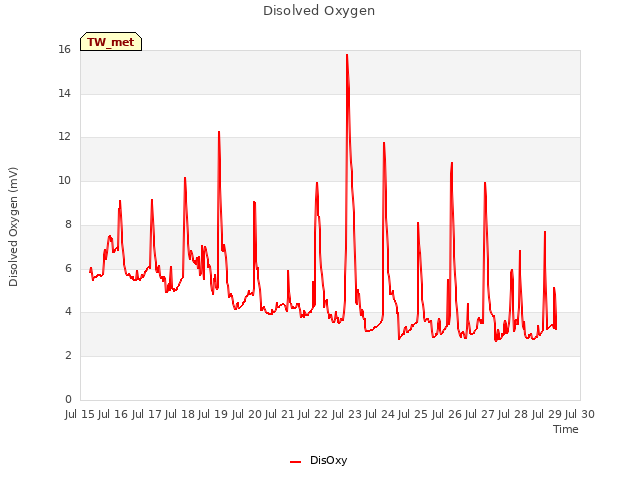The width and height of the screenshot is (640, 480).
Task: Click the 'Jul 15' x-axis date label
Action: coord(80,414)
